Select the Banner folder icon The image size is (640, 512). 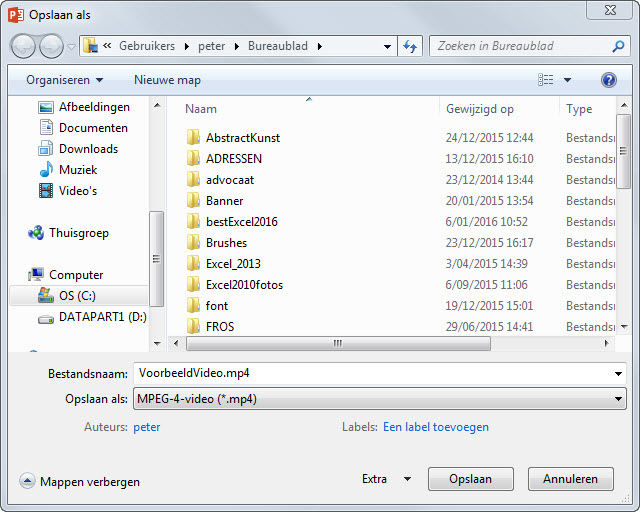(x=193, y=200)
